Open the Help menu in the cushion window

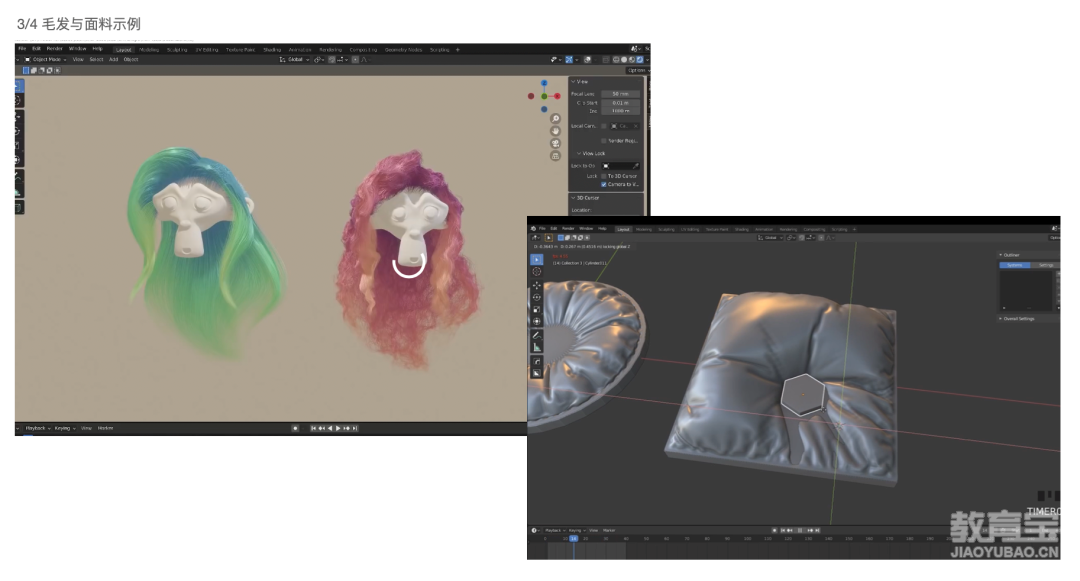[602, 229]
